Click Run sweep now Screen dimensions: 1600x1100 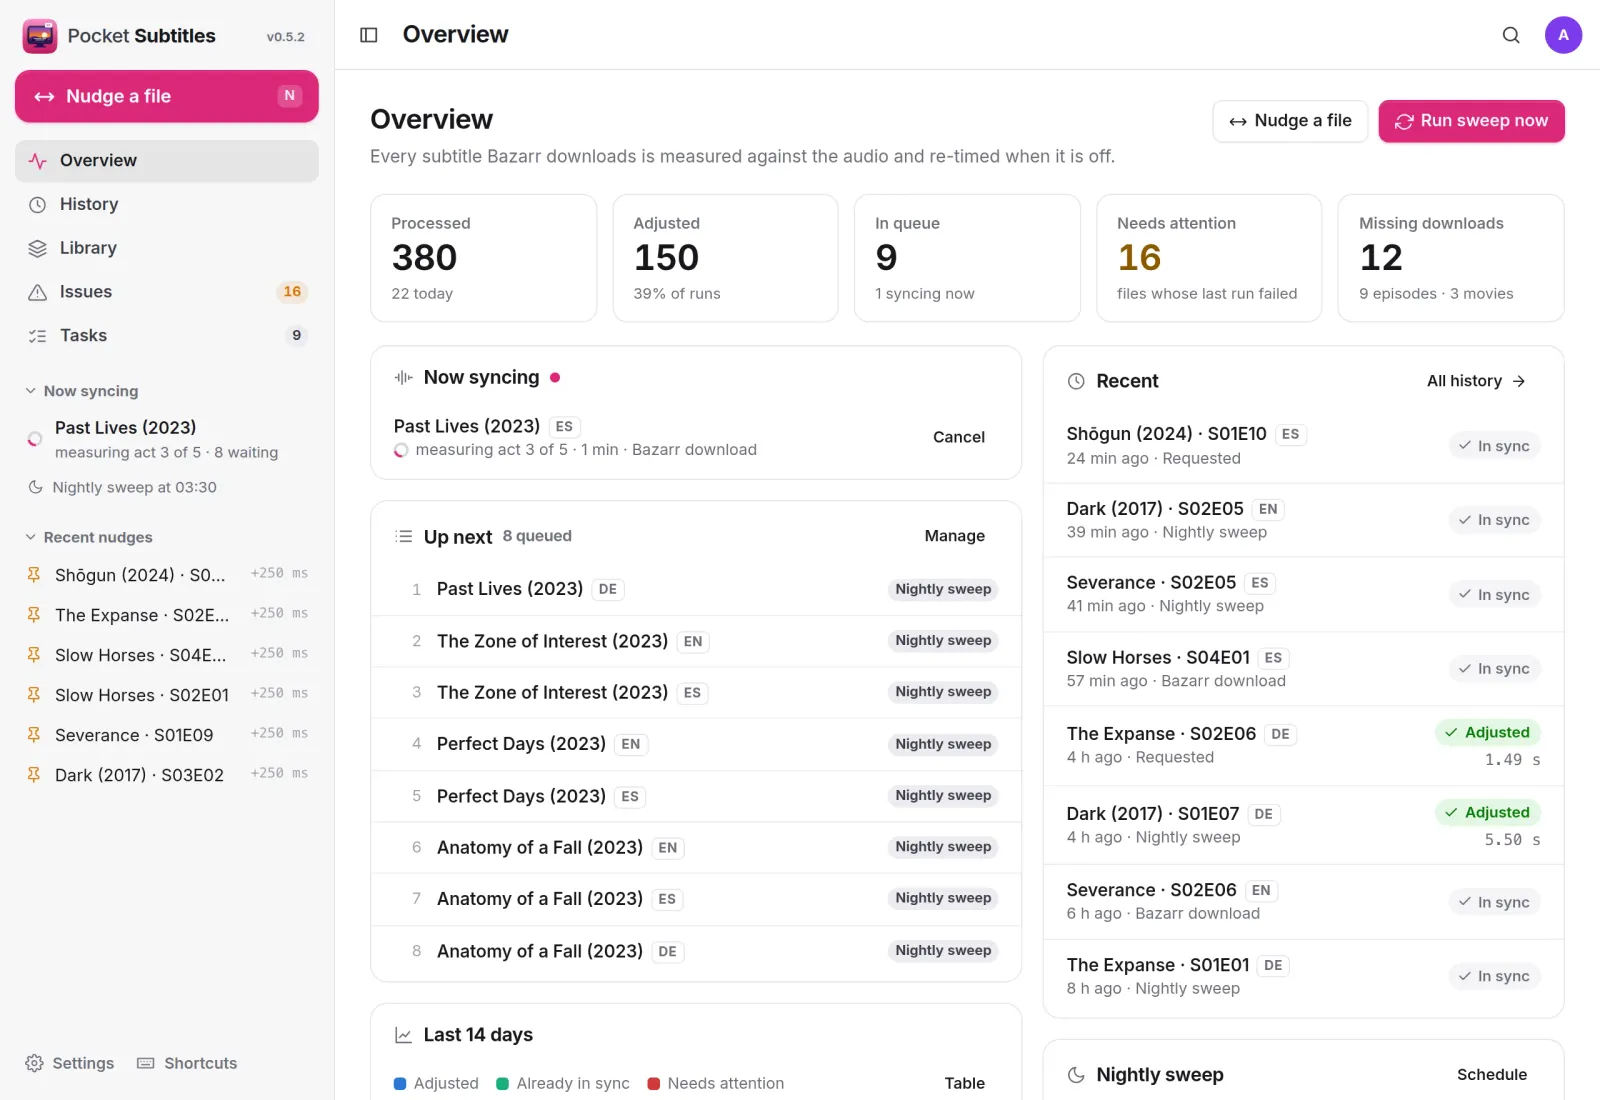[x=1471, y=121]
